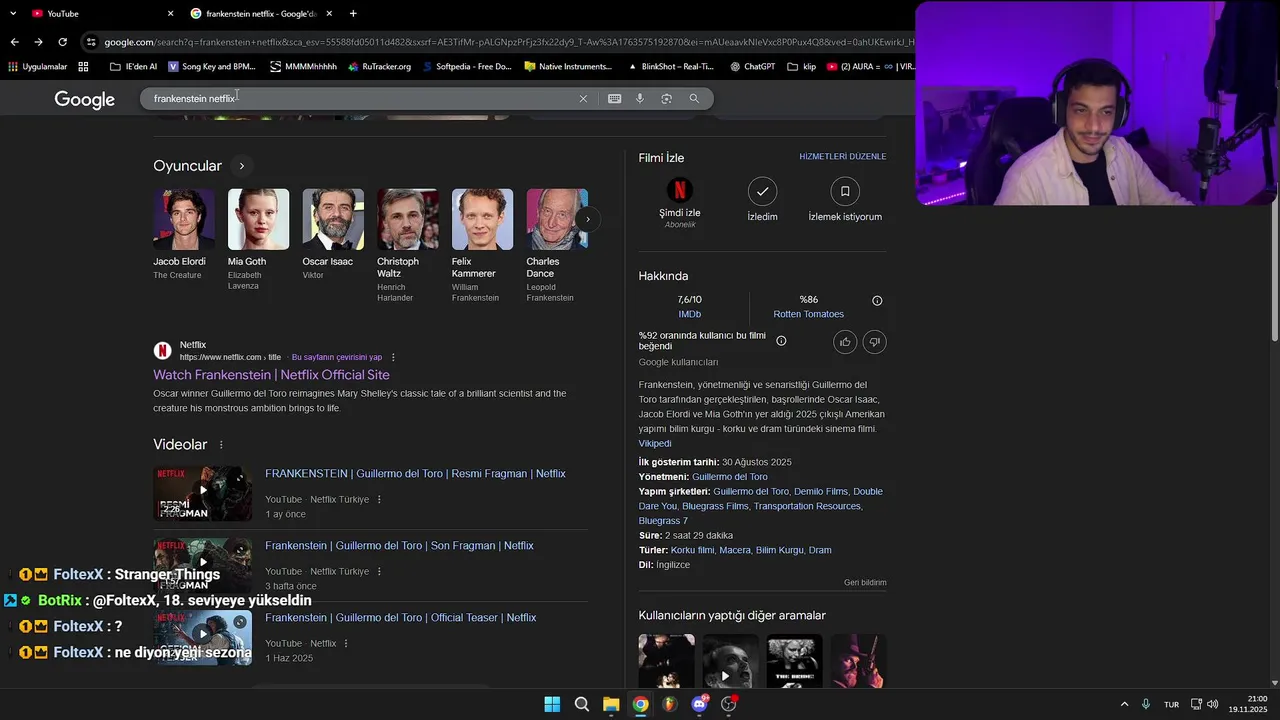This screenshot has width=1280, height=720.
Task: Open the IMDb rating link
Action: [690, 314]
